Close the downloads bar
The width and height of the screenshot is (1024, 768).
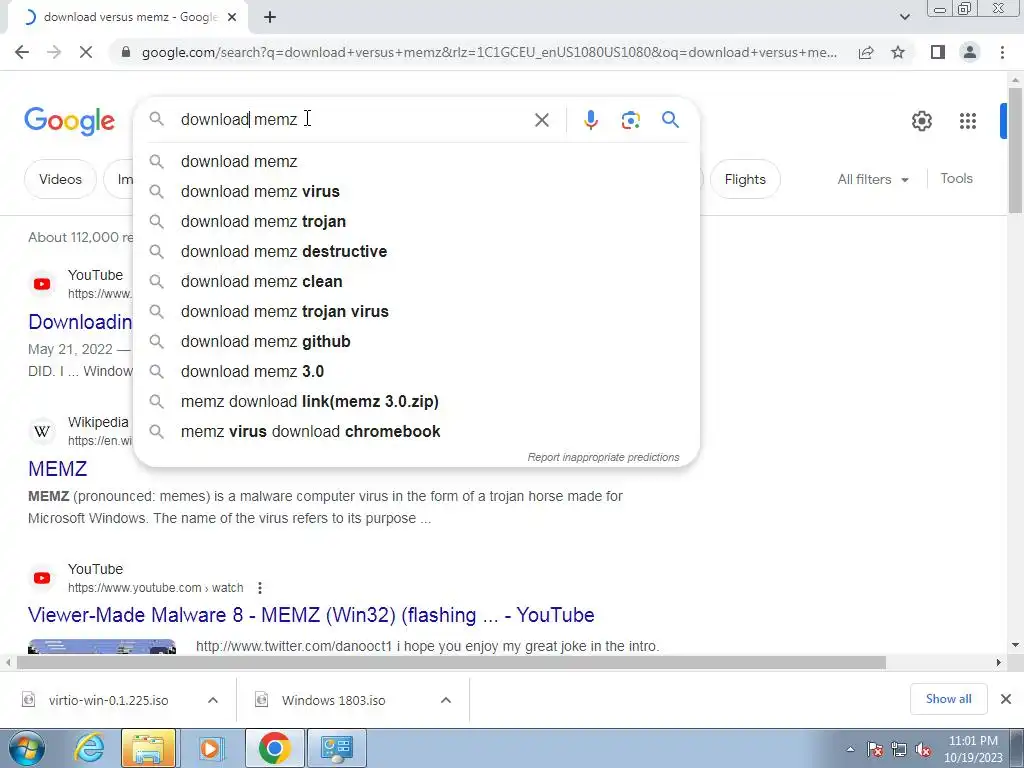(x=1006, y=699)
